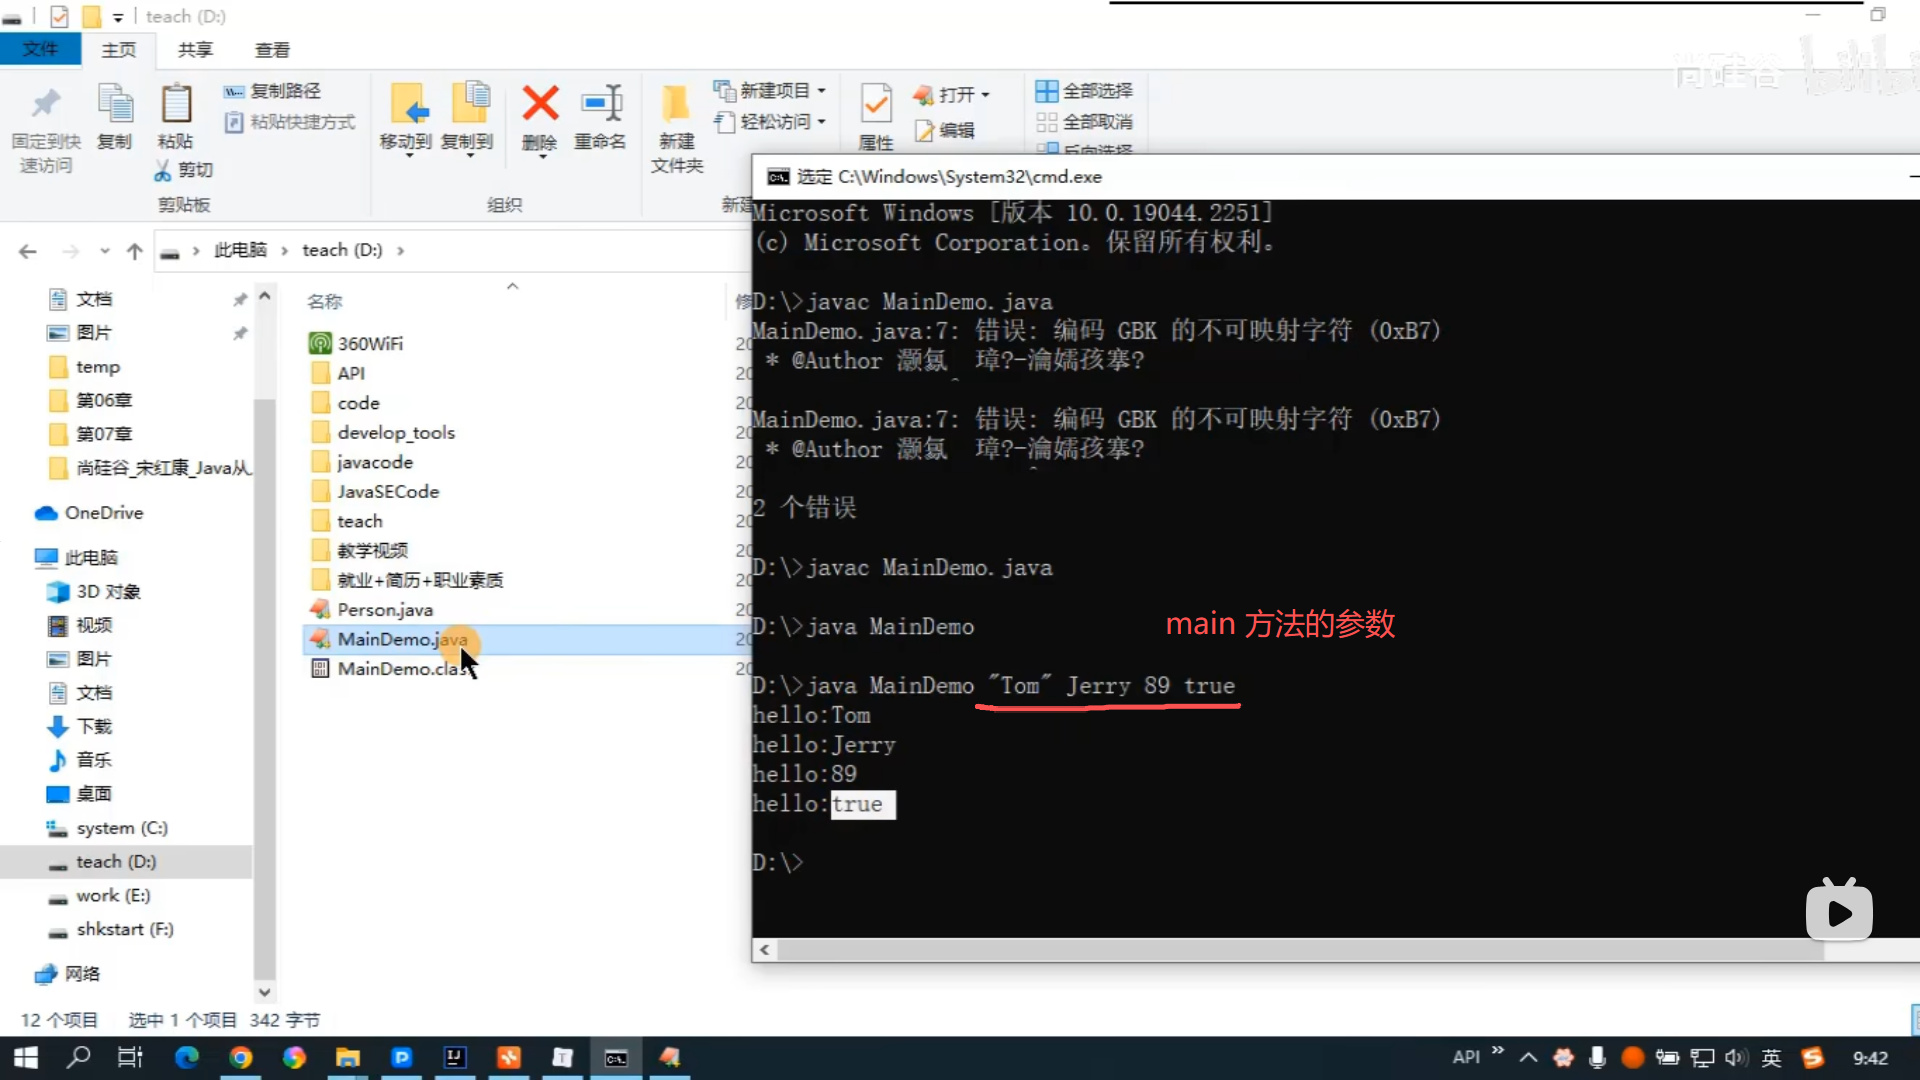Switch to the 查看 ribbon tab

[272, 50]
